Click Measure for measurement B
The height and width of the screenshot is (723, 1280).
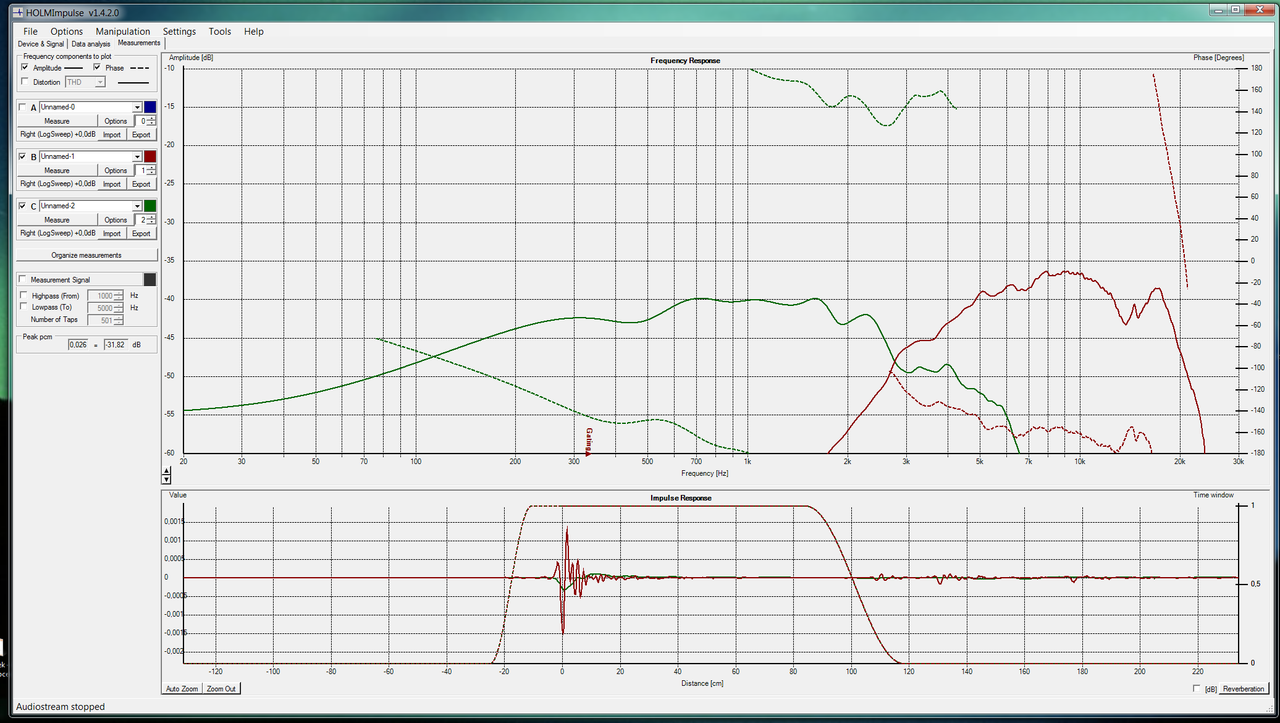pyautogui.click(x=57, y=170)
